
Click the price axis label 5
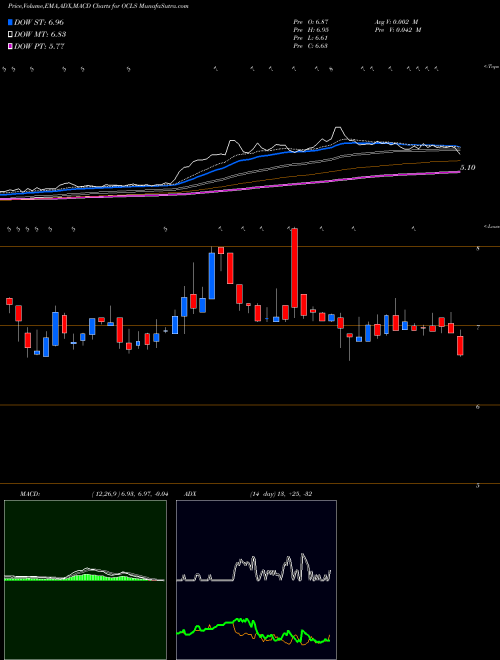pyautogui.click(x=478, y=486)
